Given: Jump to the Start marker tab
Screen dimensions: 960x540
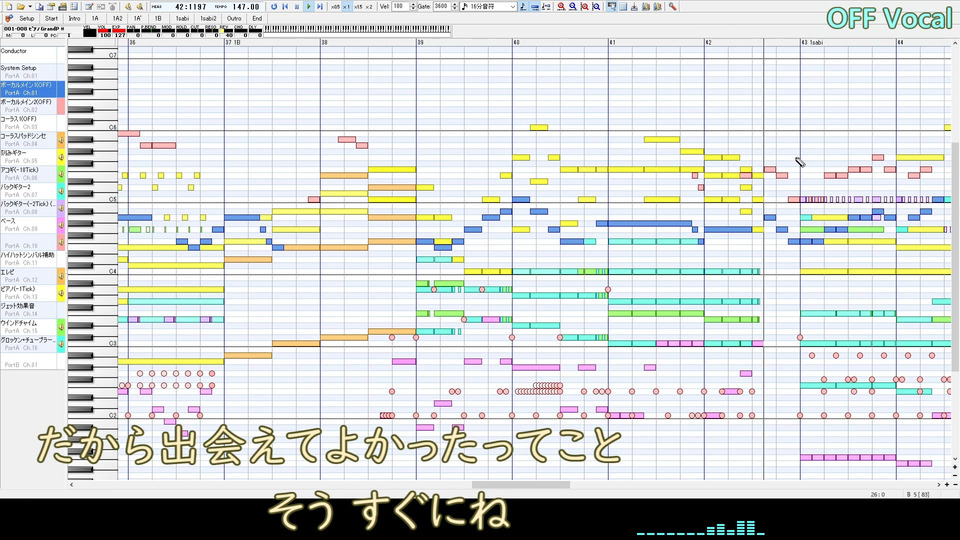Looking at the screenshot, I should pos(51,18).
